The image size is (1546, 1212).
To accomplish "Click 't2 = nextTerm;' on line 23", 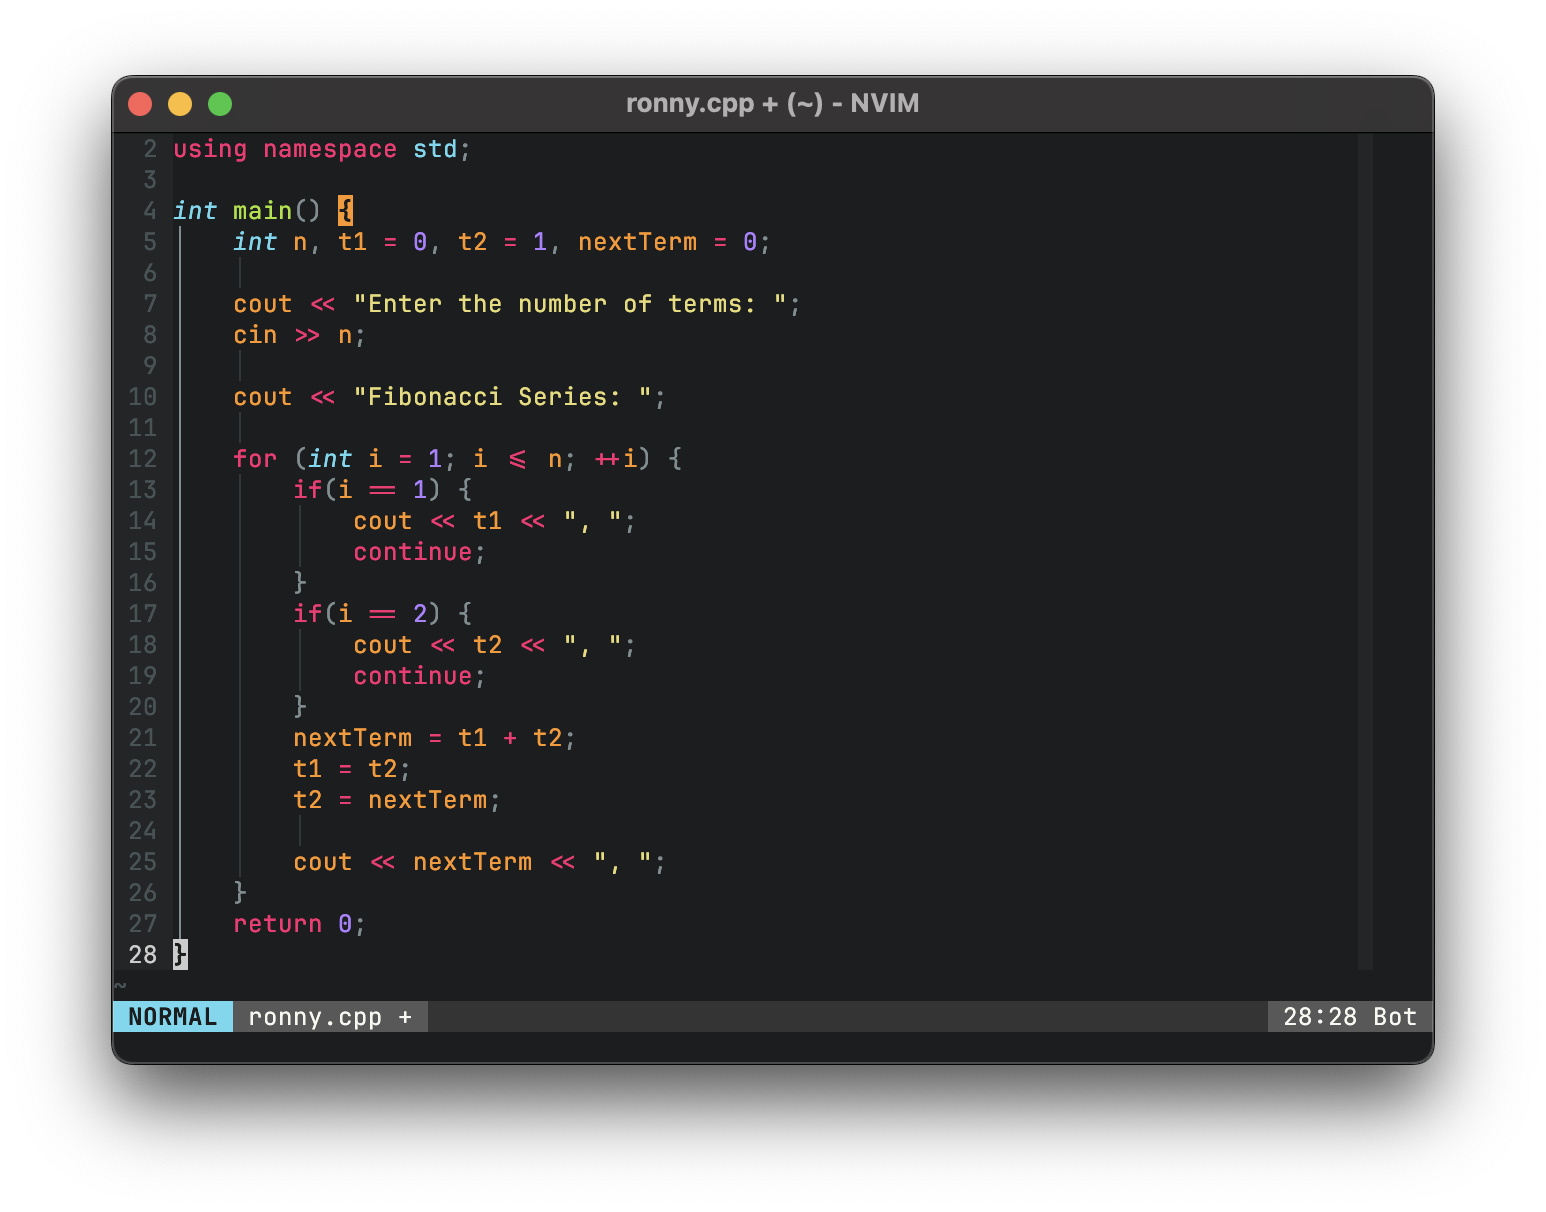I will click(397, 800).
